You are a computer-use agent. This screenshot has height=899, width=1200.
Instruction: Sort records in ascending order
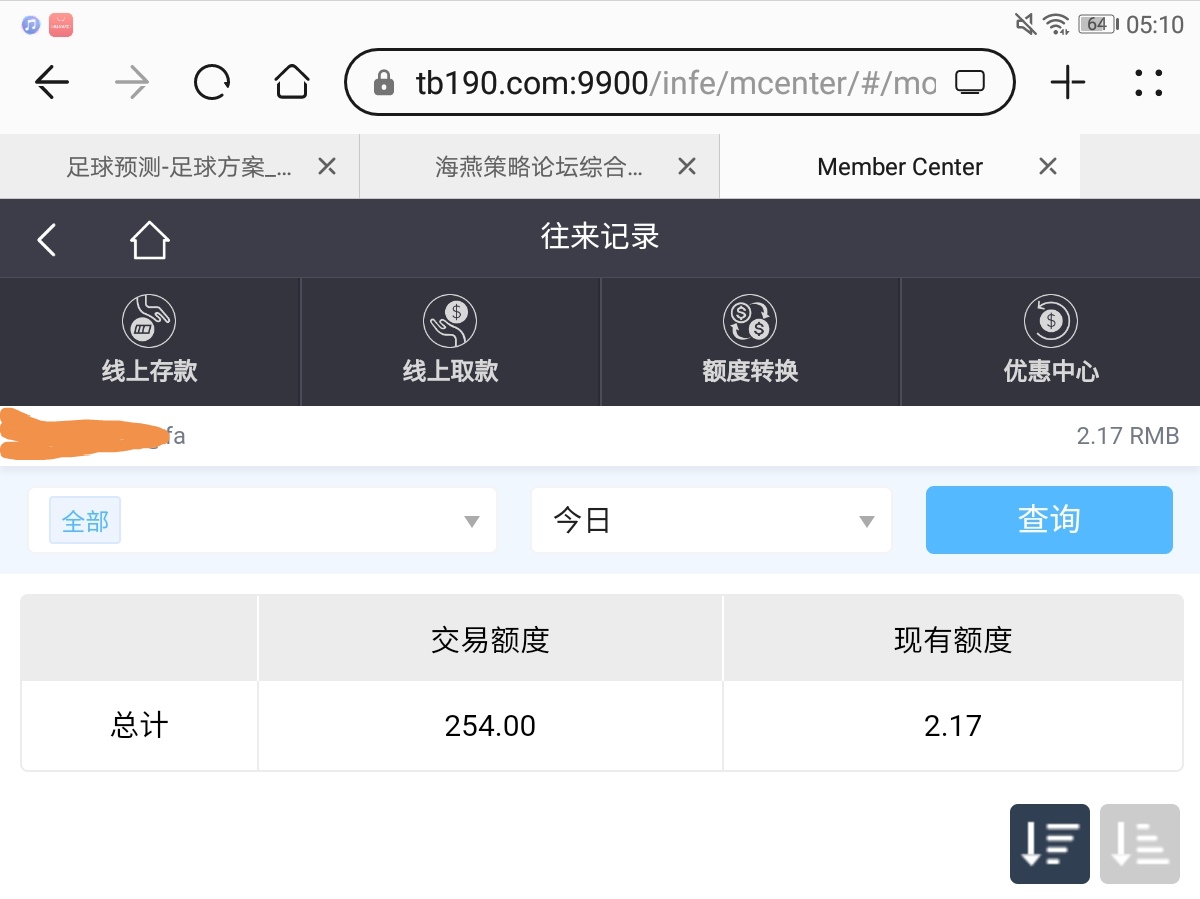click(x=1139, y=844)
